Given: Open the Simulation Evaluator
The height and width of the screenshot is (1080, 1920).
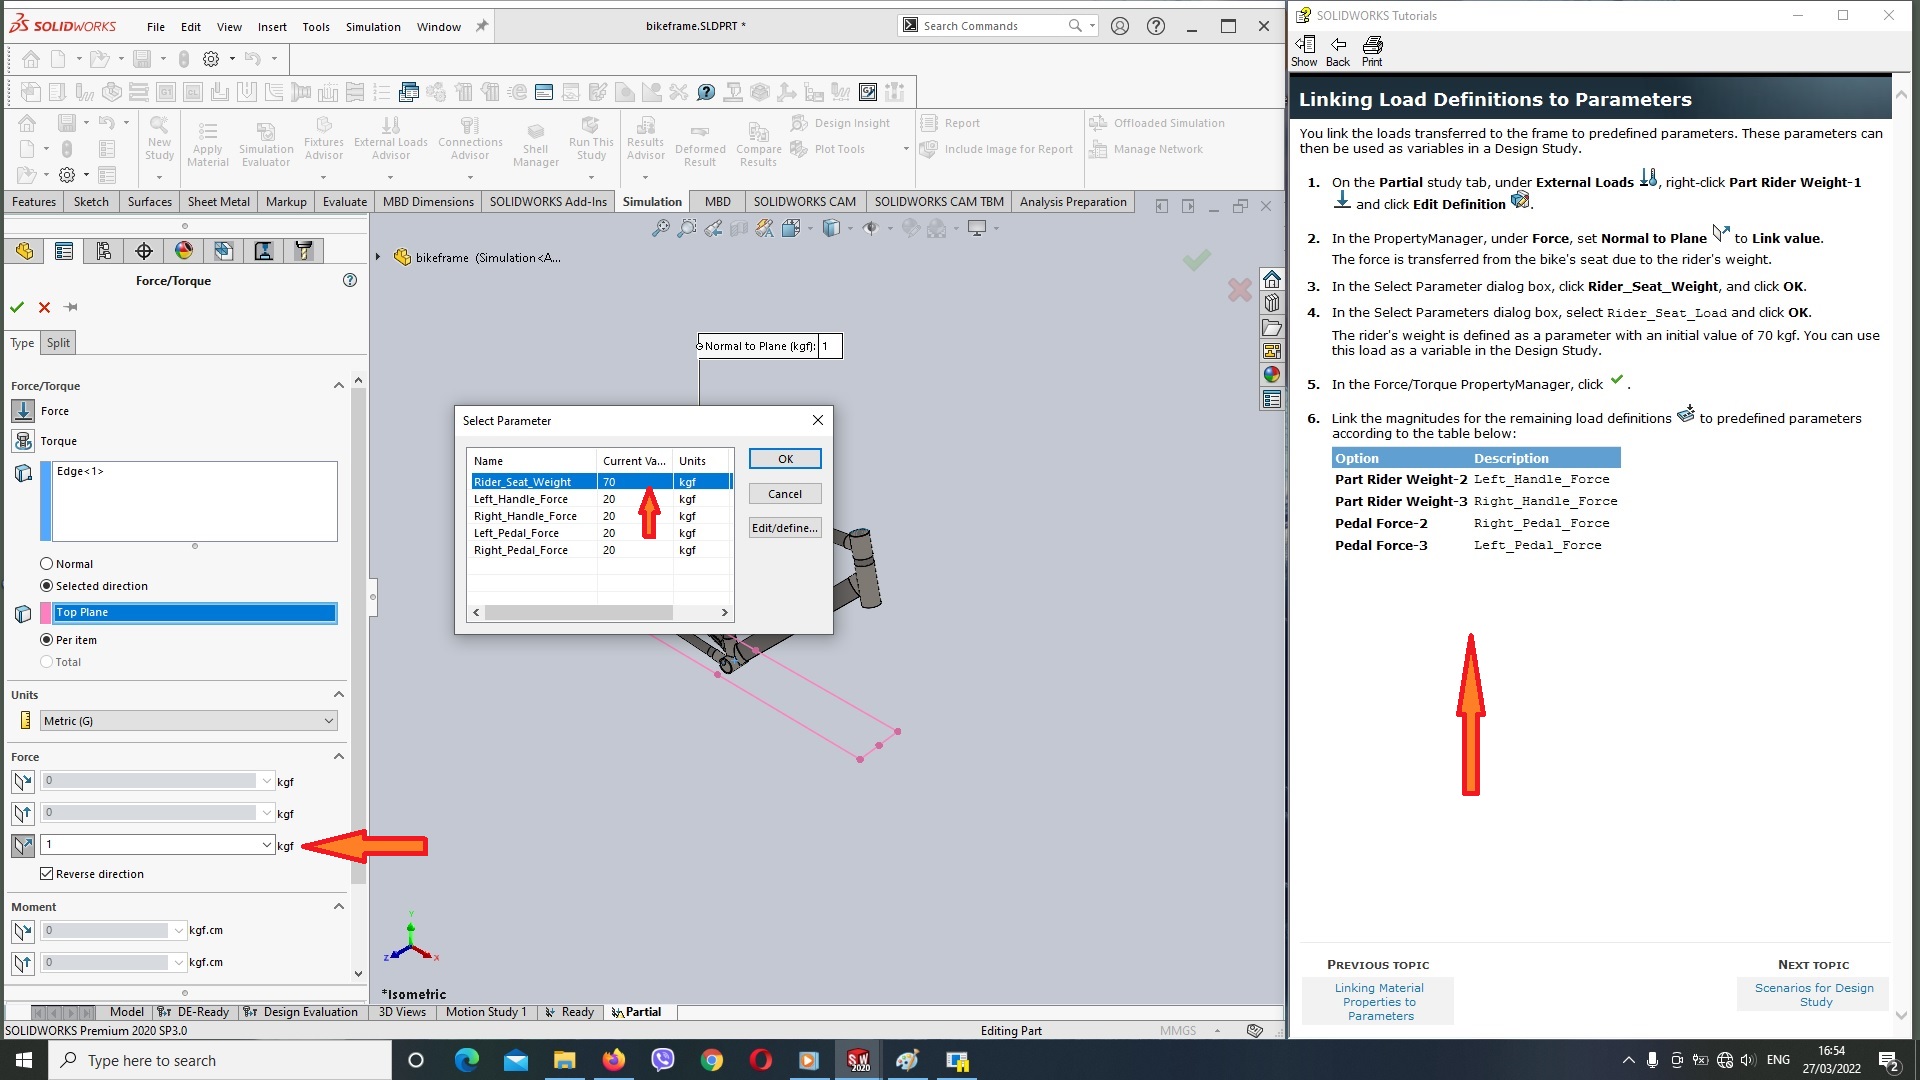Looking at the screenshot, I should pyautogui.click(x=266, y=144).
